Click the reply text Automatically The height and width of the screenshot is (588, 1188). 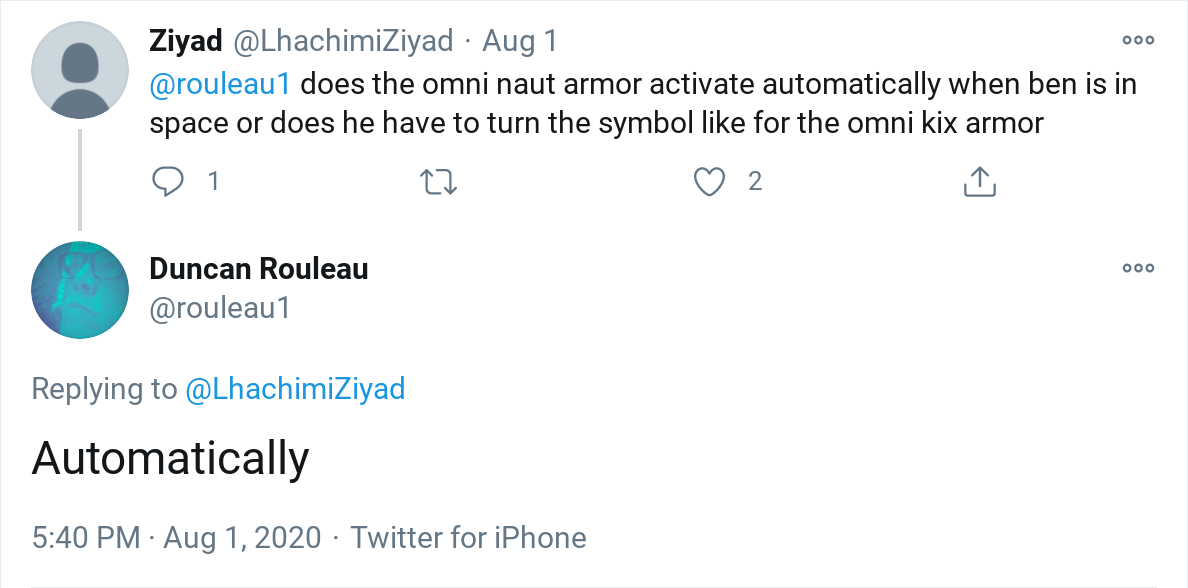click(170, 458)
